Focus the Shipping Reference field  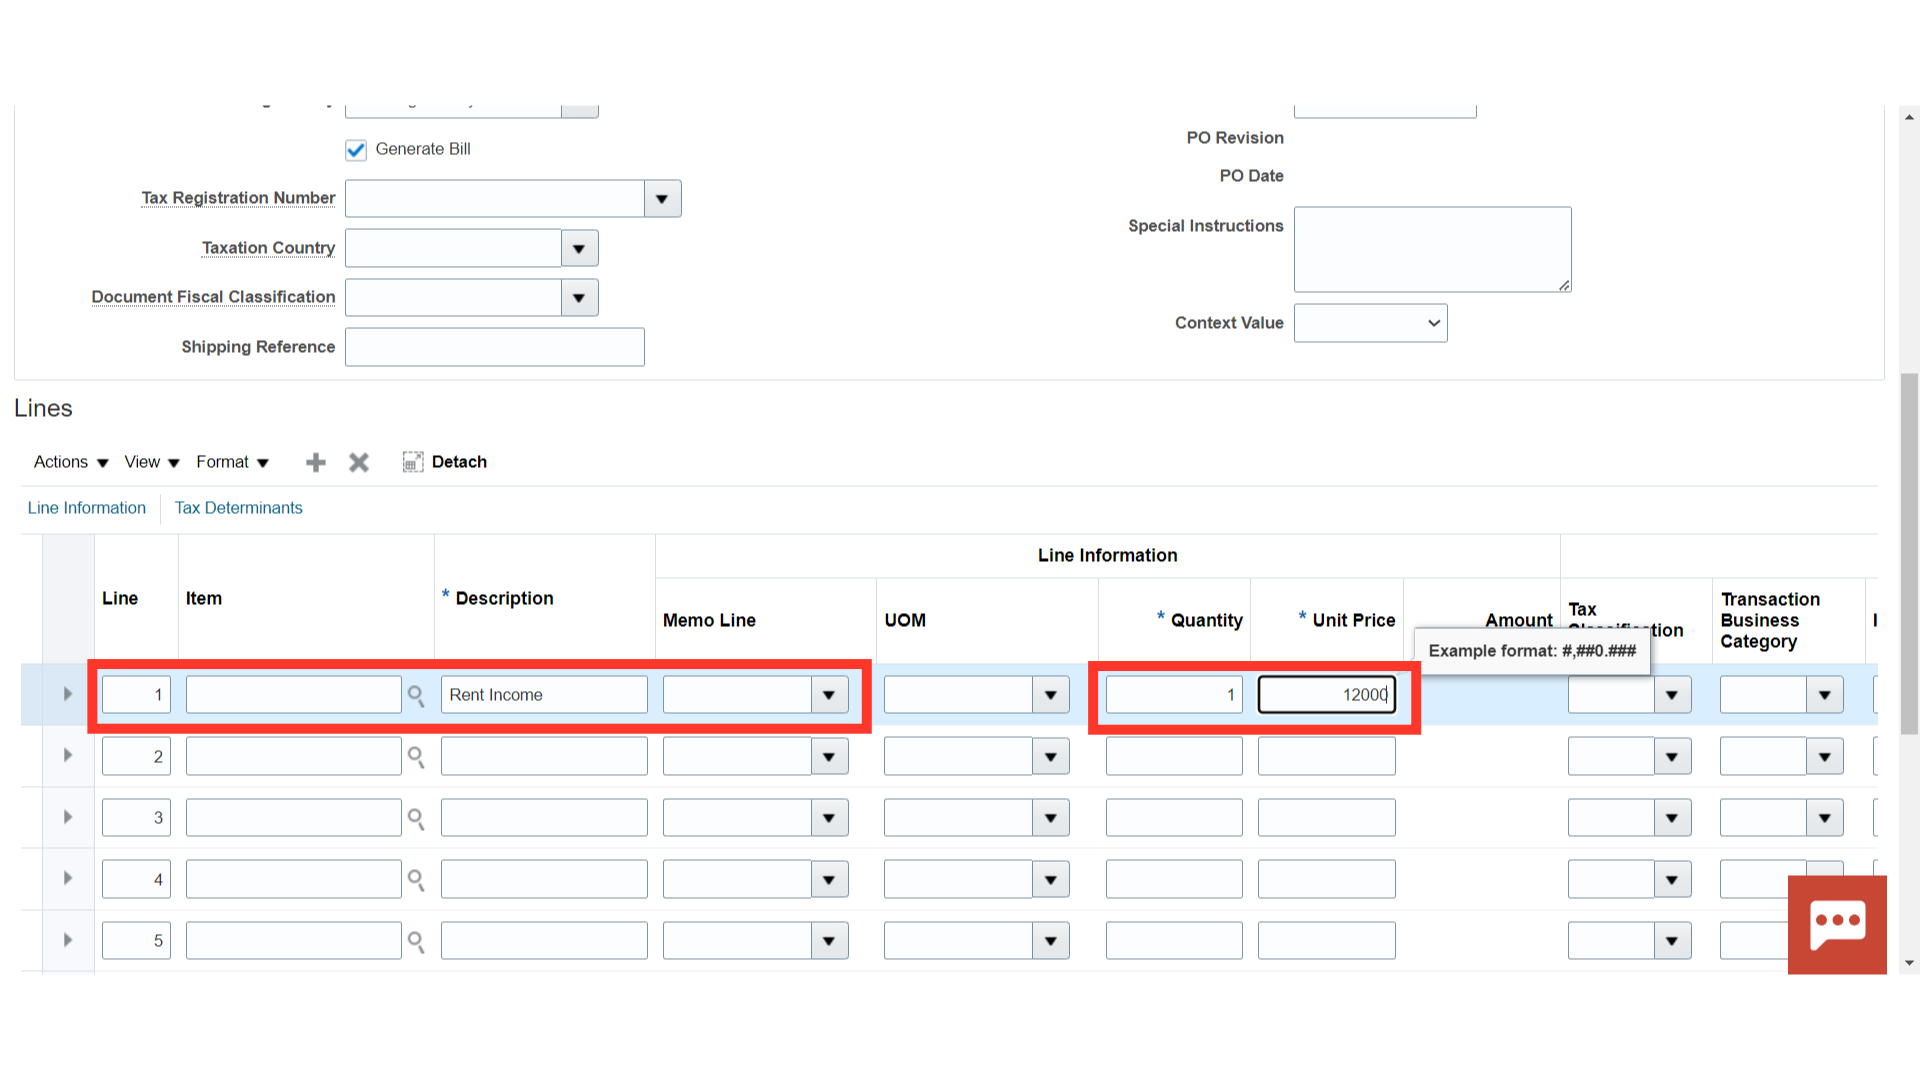point(495,347)
